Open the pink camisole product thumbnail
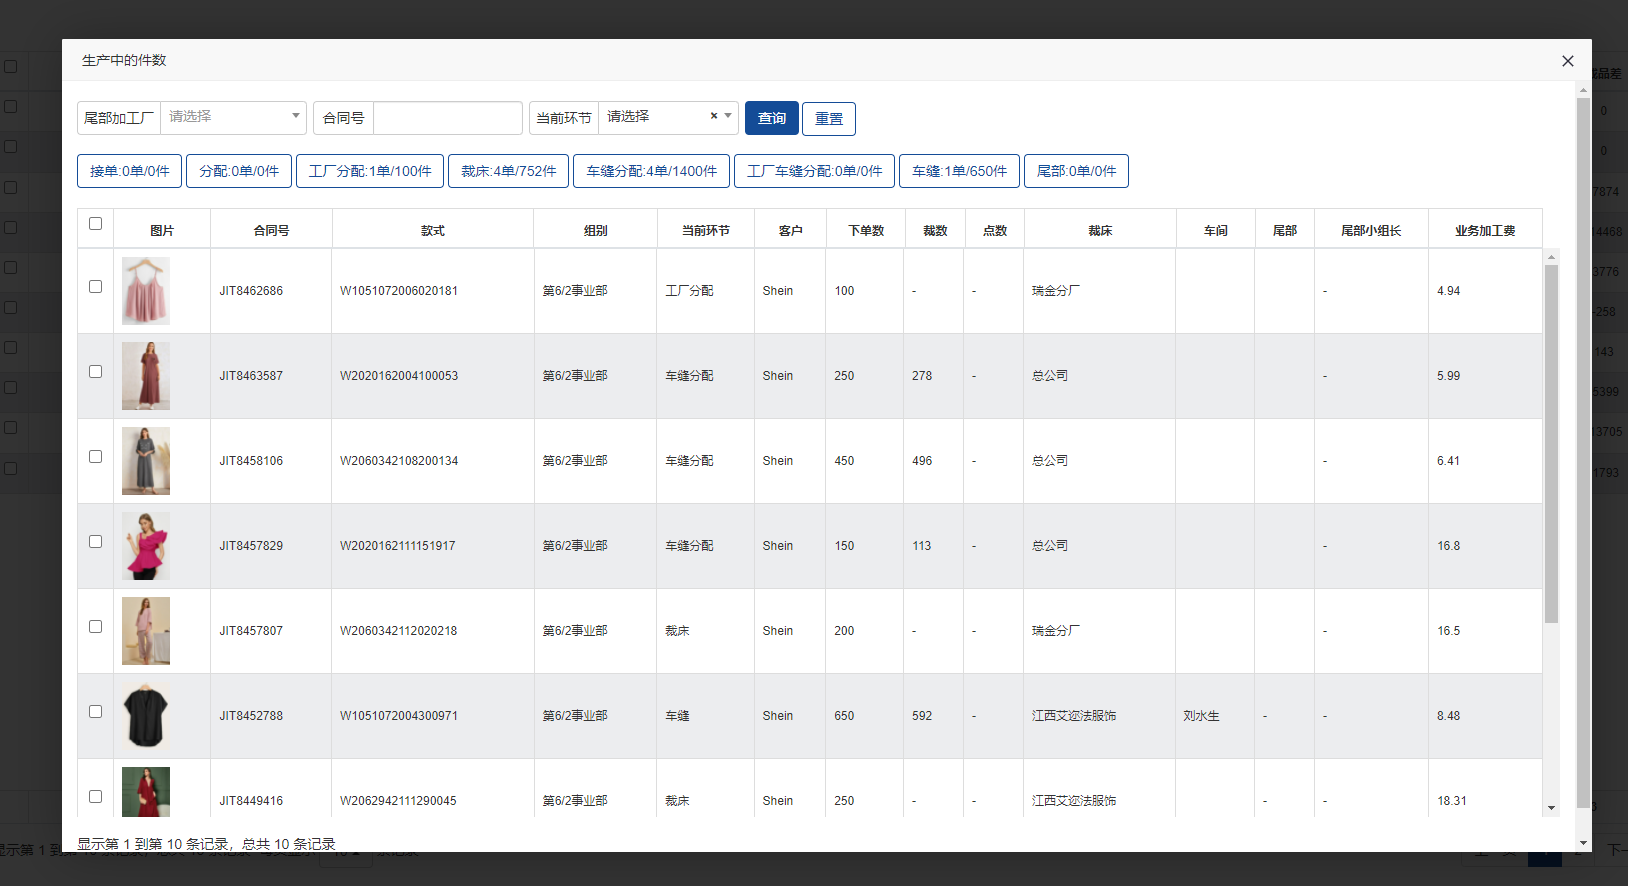The image size is (1628, 886). pos(146,291)
